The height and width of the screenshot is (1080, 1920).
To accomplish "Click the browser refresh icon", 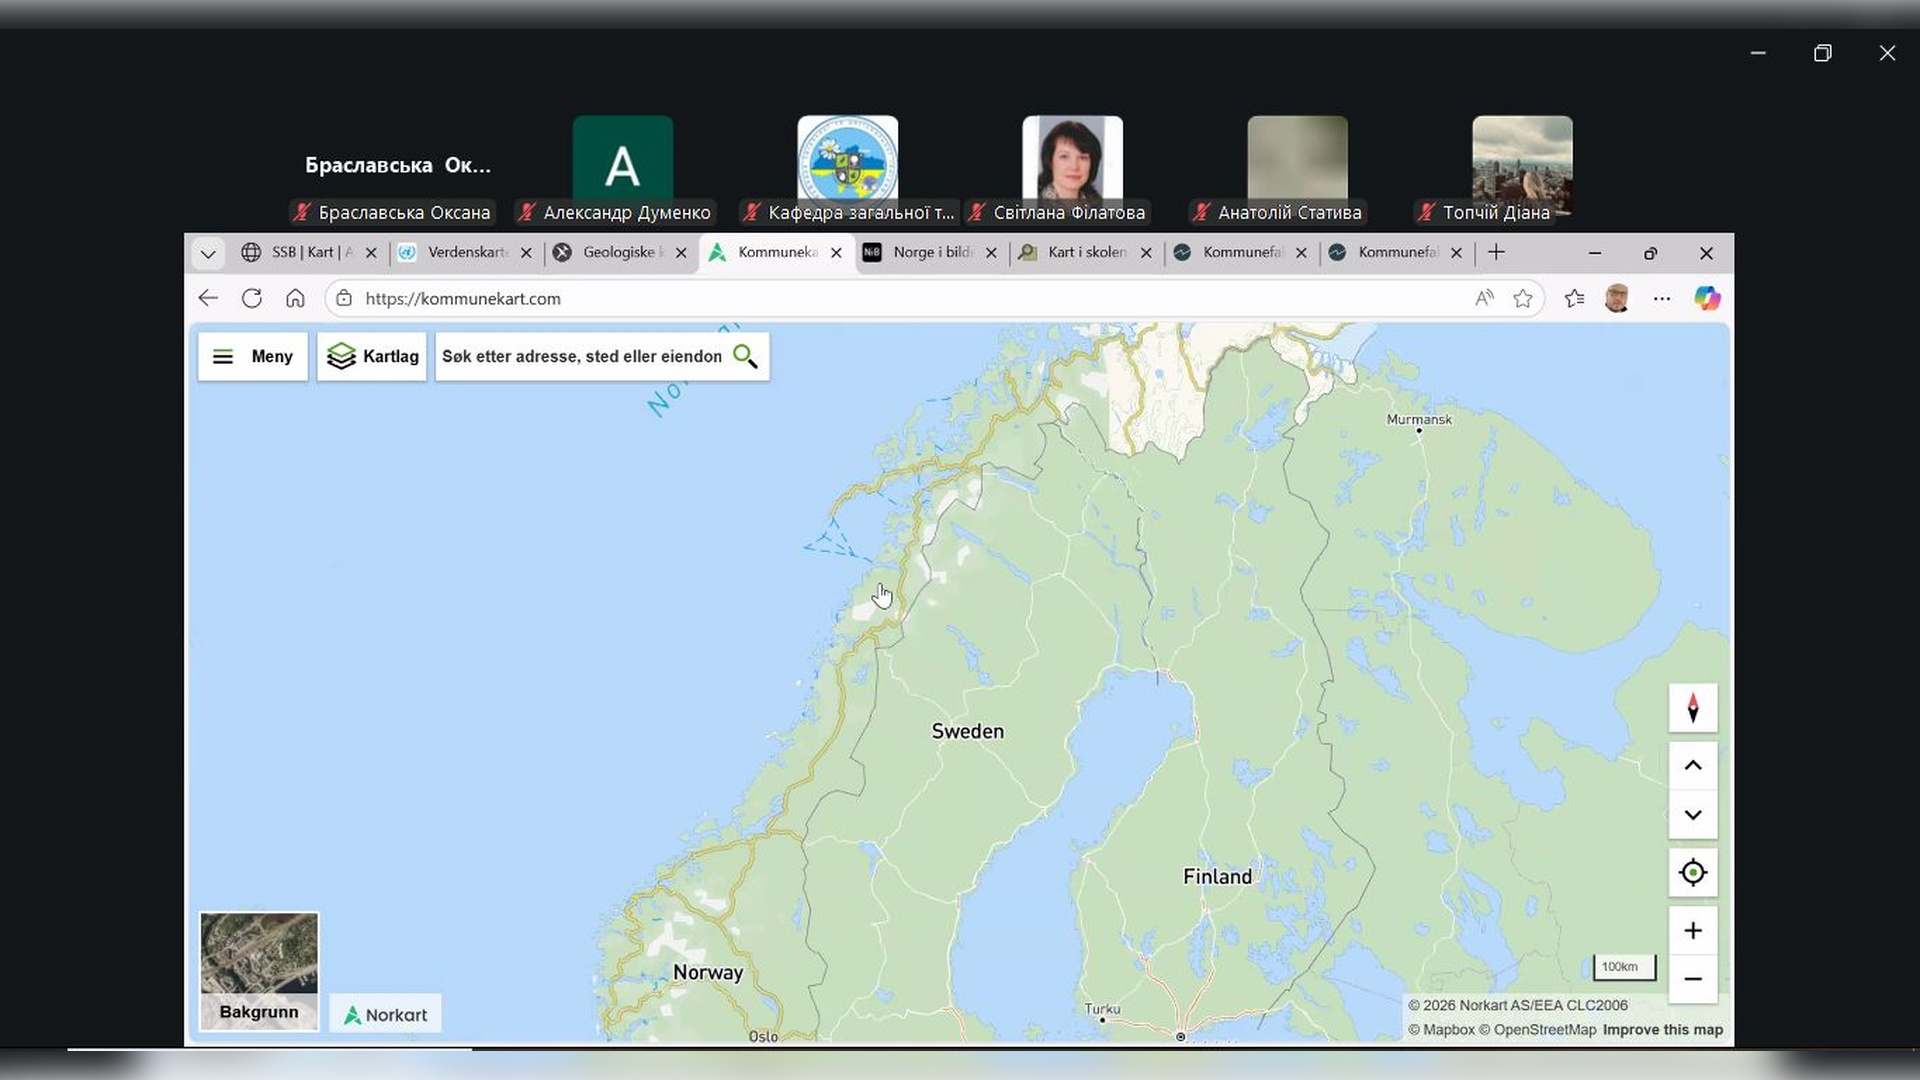I will coord(252,298).
